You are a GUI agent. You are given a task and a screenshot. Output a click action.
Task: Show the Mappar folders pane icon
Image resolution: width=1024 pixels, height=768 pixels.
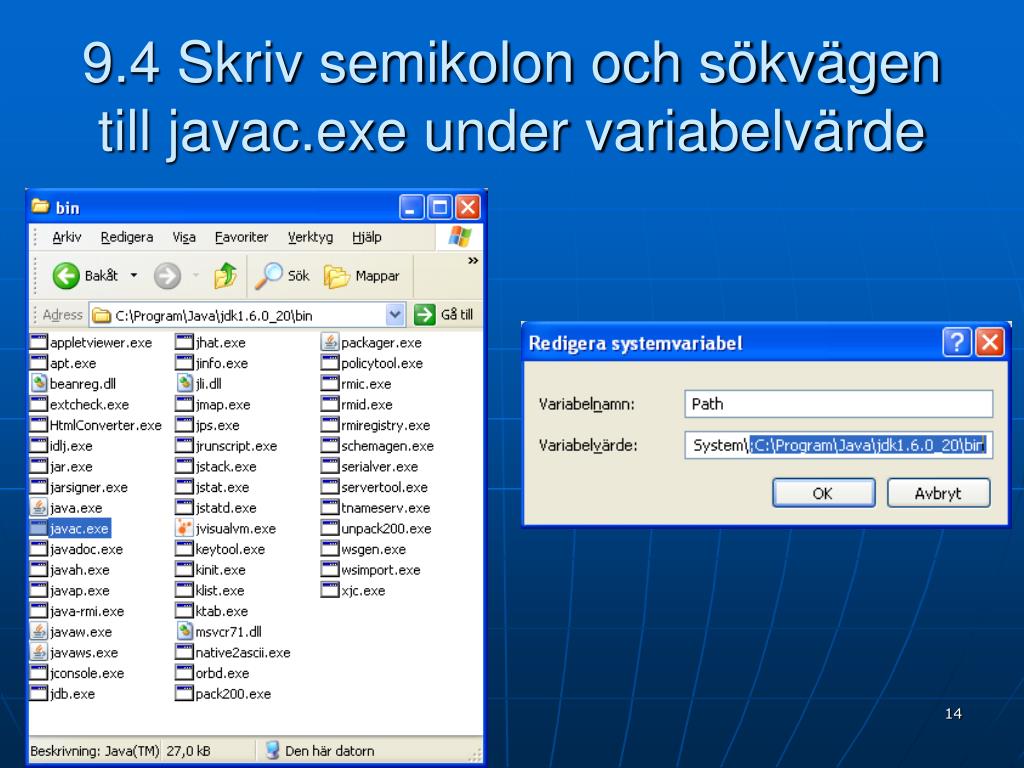click(336, 276)
